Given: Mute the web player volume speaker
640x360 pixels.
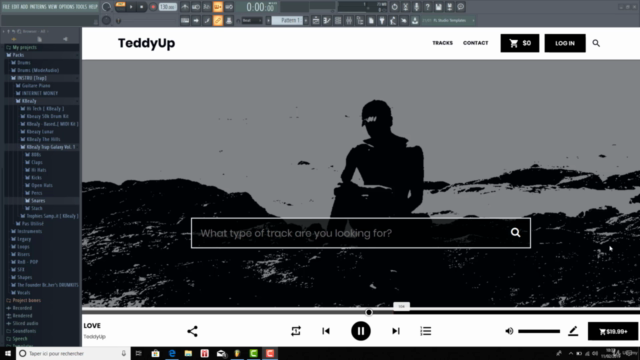Looking at the screenshot, I should click(509, 331).
